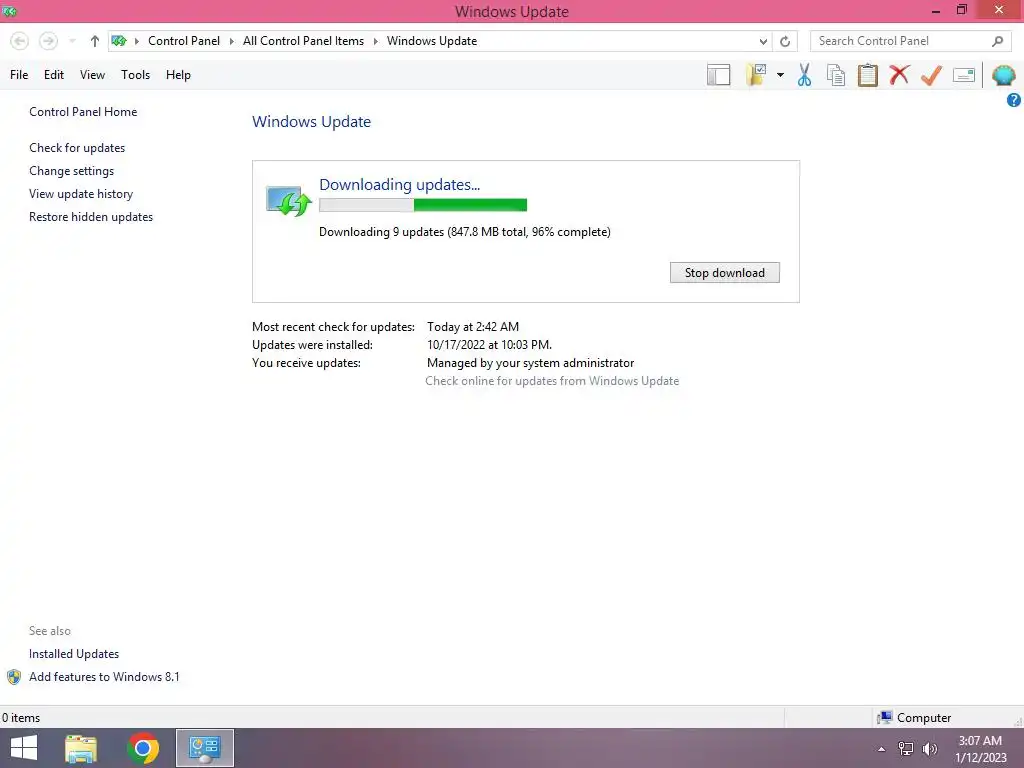Screen dimensions: 1024x768
Task: Focus the Search Control Panel box
Action: click(901, 41)
